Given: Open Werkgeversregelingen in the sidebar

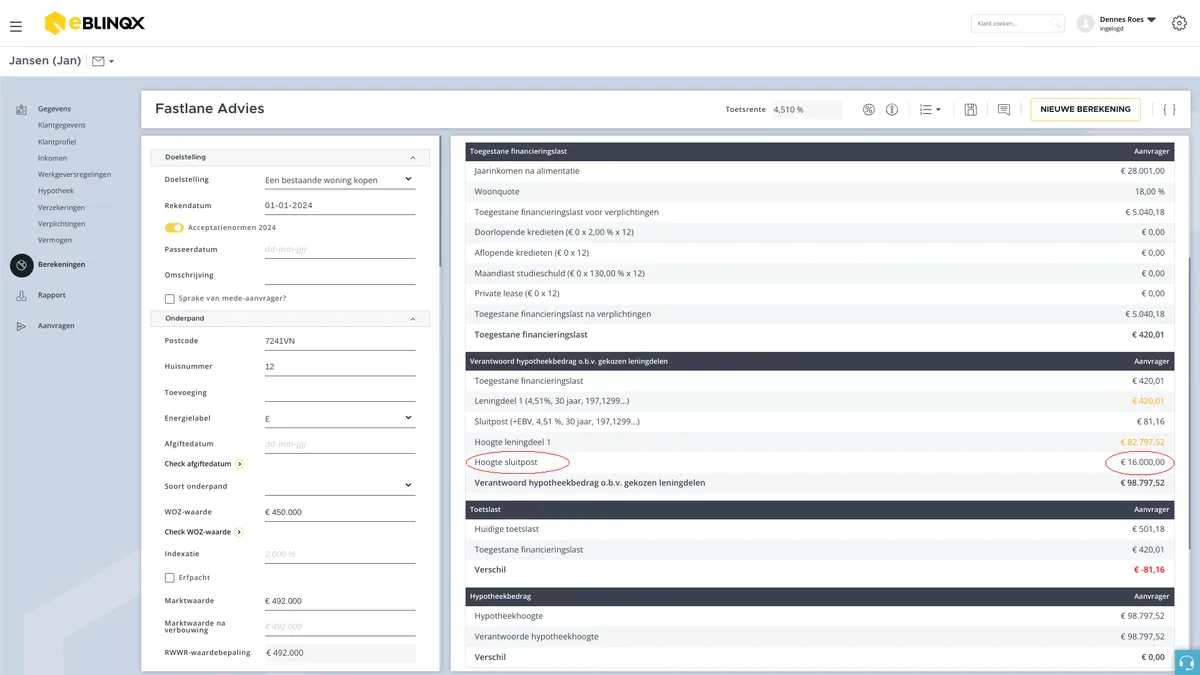Looking at the screenshot, I should tap(75, 174).
